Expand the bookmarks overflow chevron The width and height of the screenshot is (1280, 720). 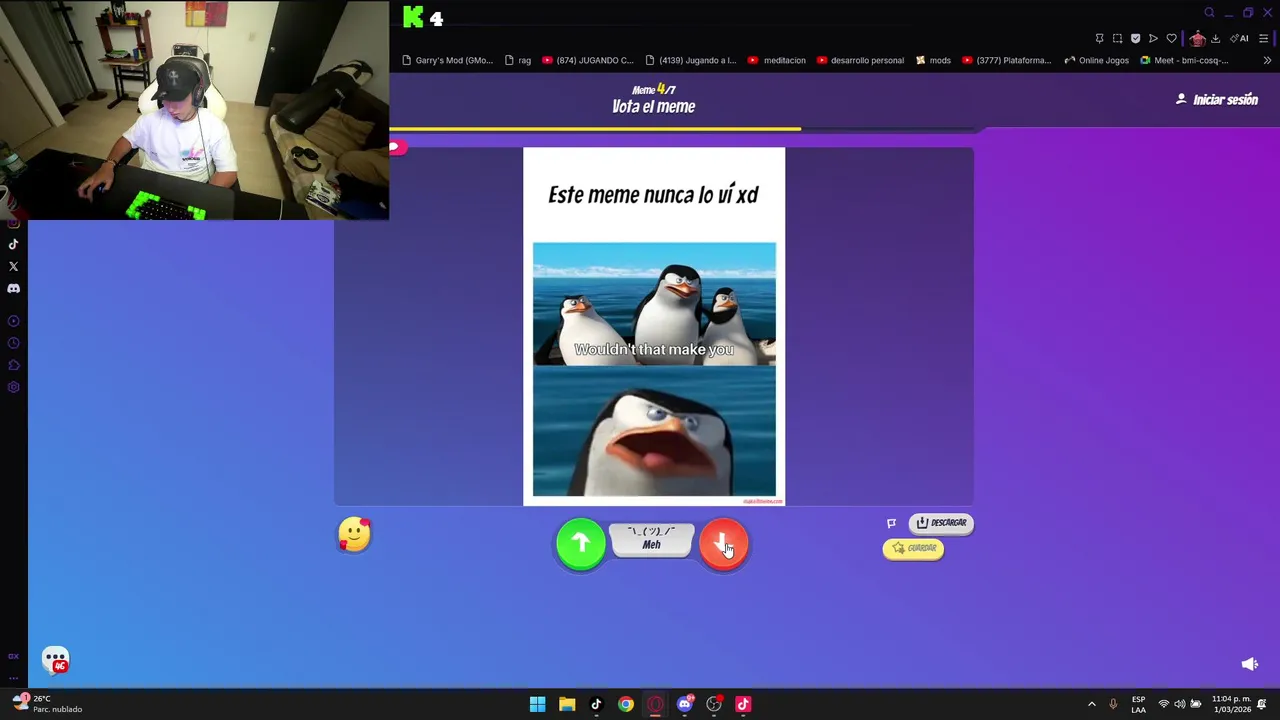[1267, 60]
